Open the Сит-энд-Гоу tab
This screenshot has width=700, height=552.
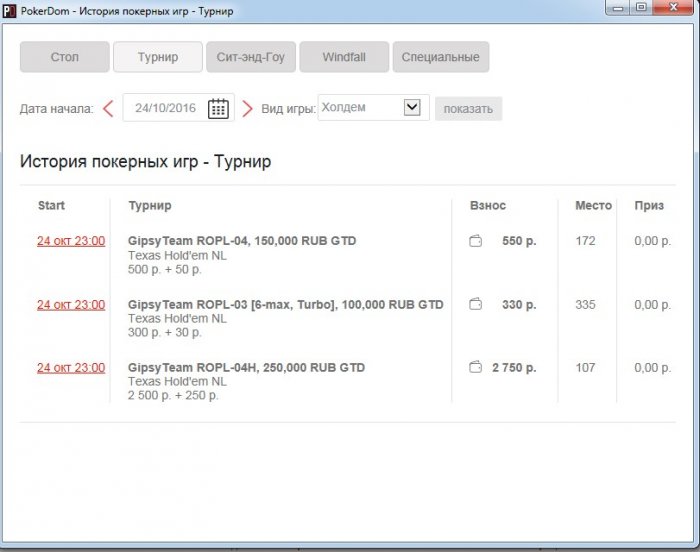[x=251, y=57]
